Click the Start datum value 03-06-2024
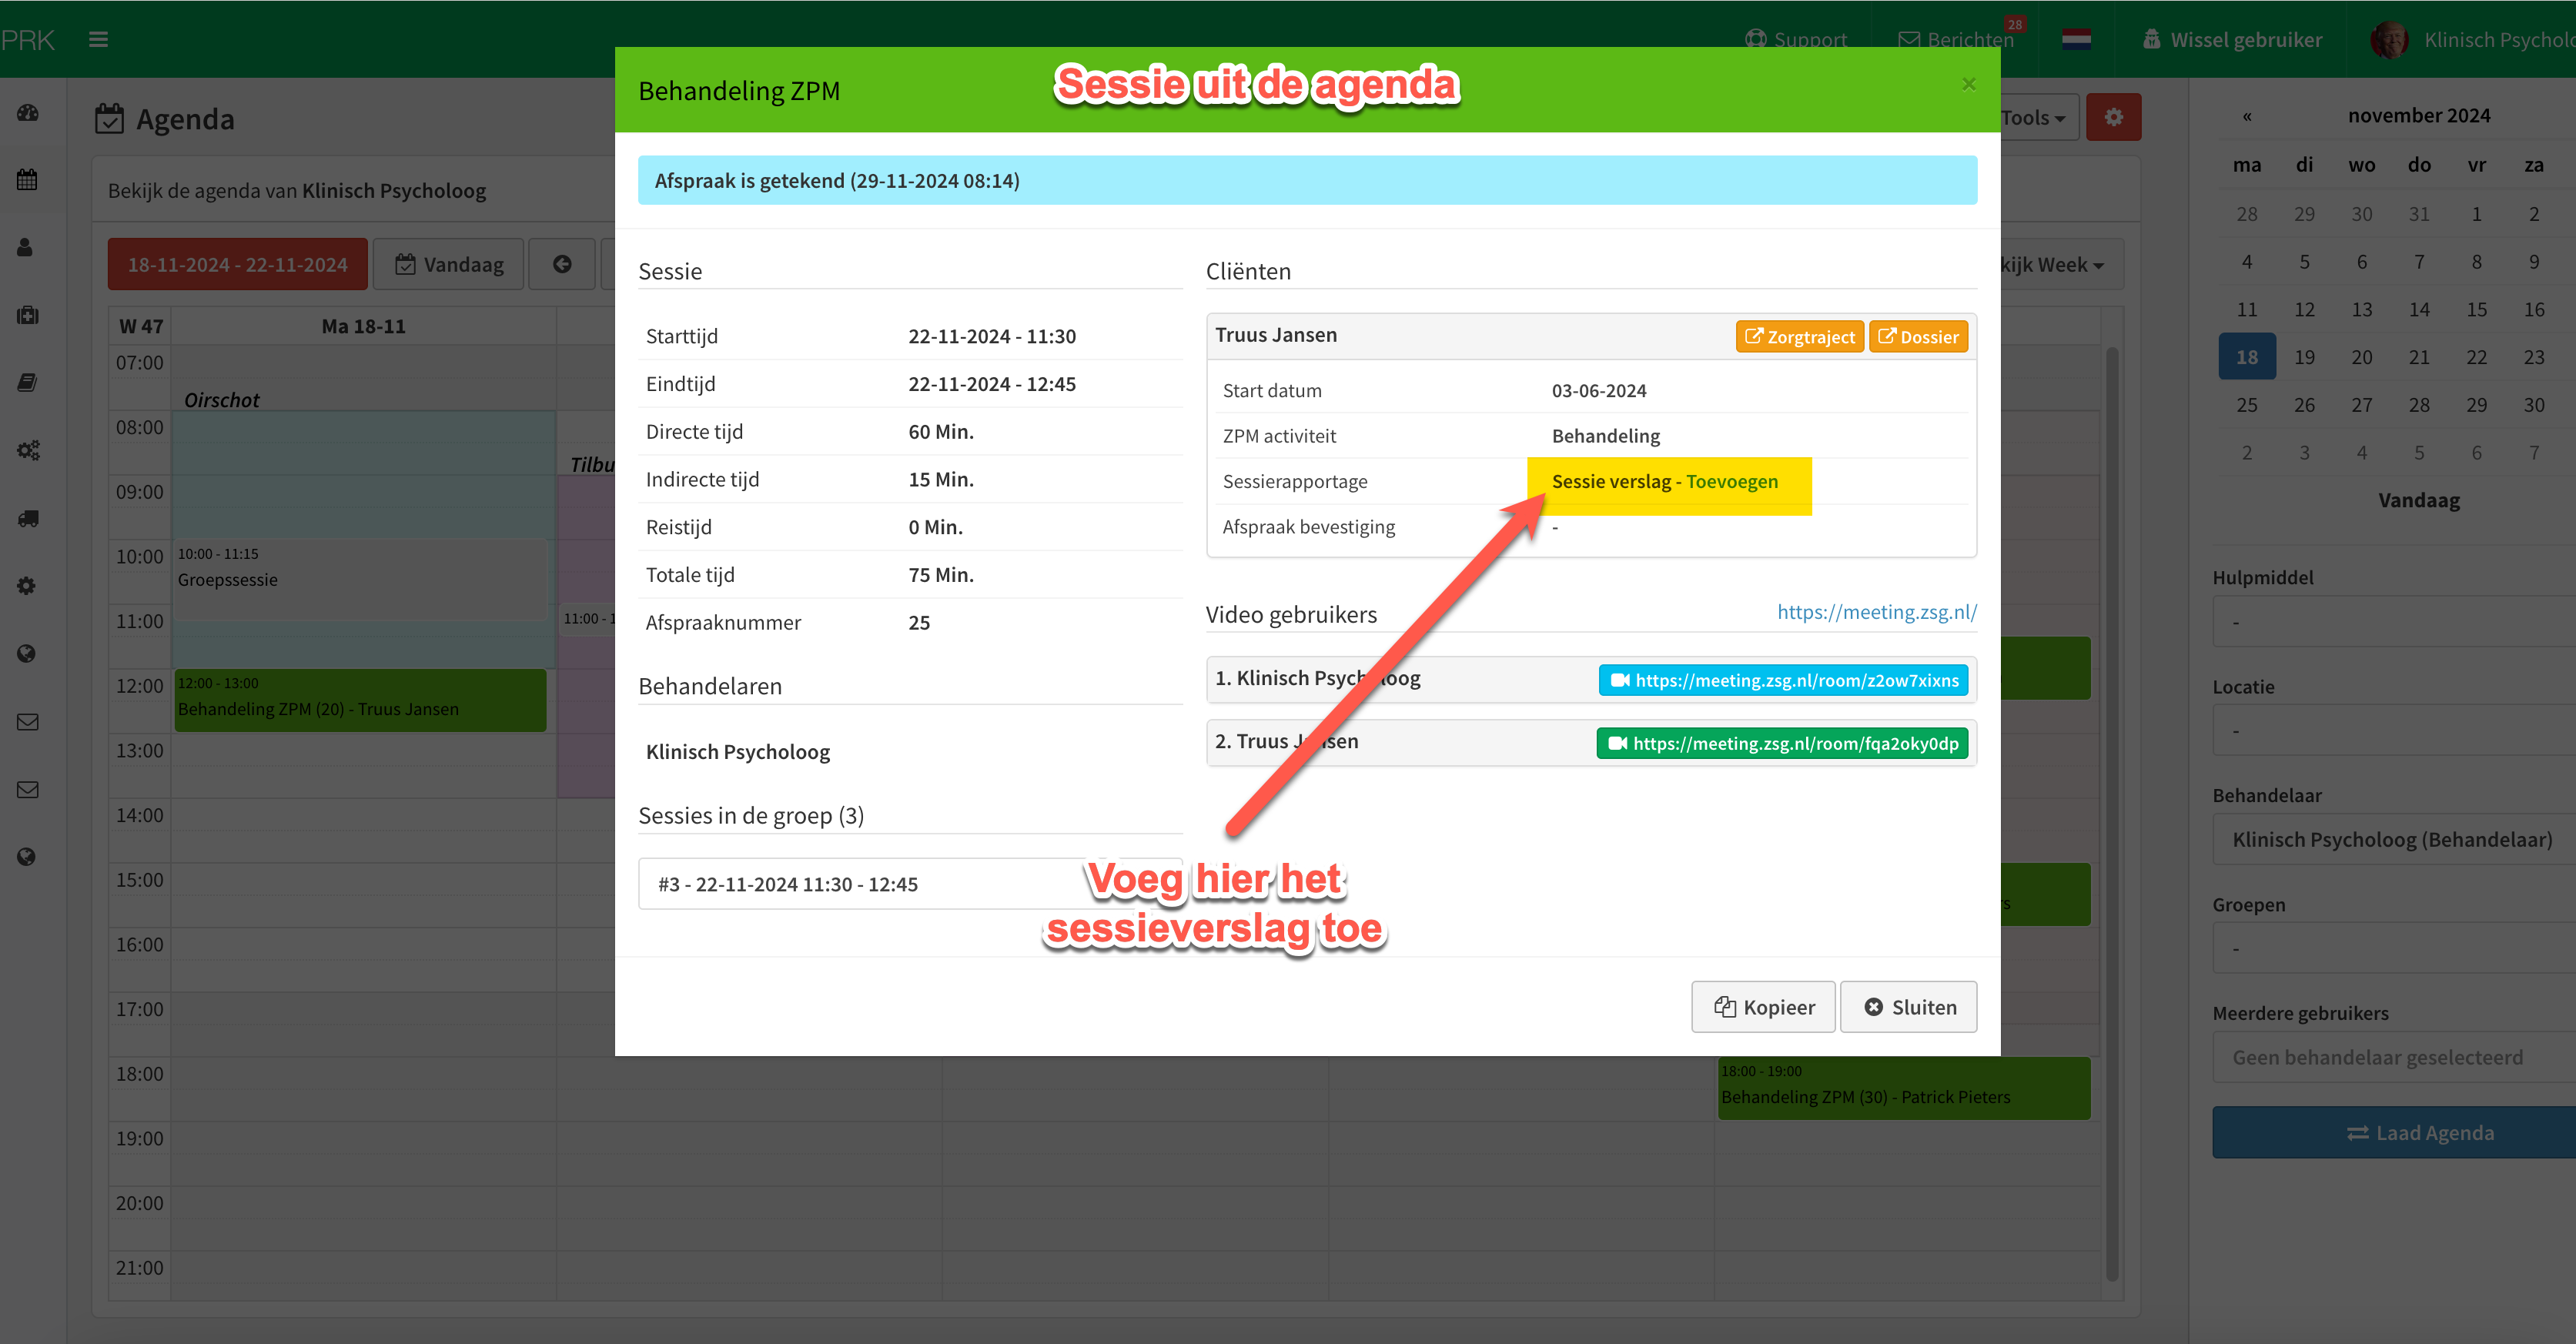 coord(1599,391)
